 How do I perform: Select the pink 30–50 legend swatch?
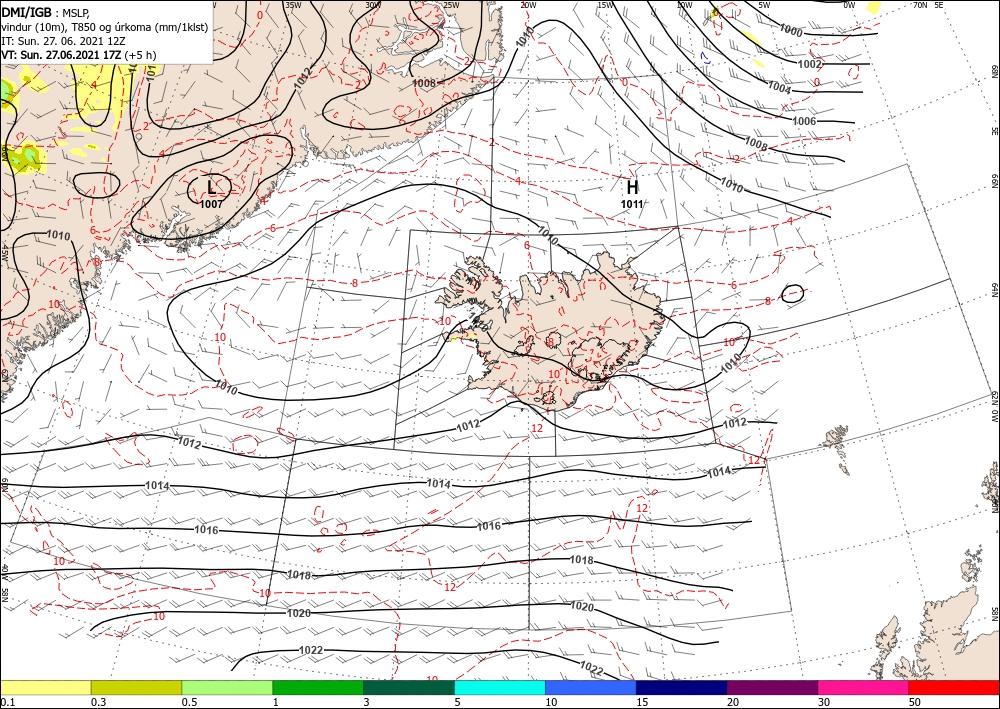point(864,687)
